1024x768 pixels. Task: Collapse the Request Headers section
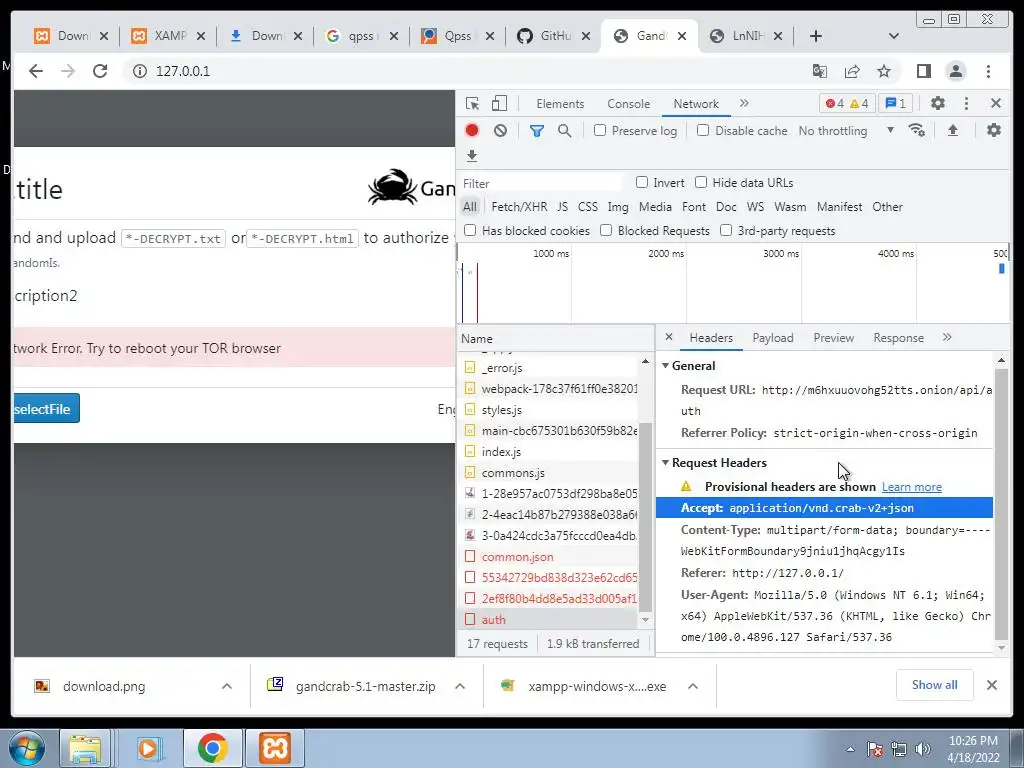665,462
